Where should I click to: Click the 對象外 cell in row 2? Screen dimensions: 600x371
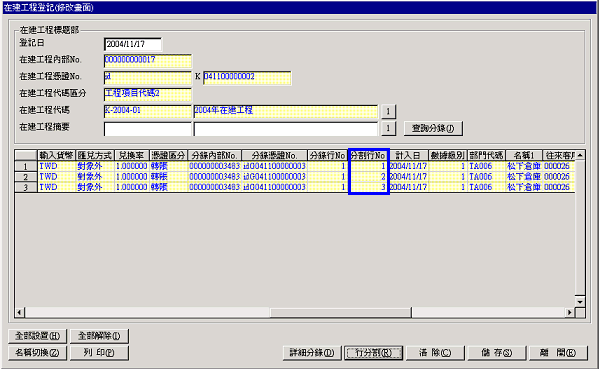point(95,177)
